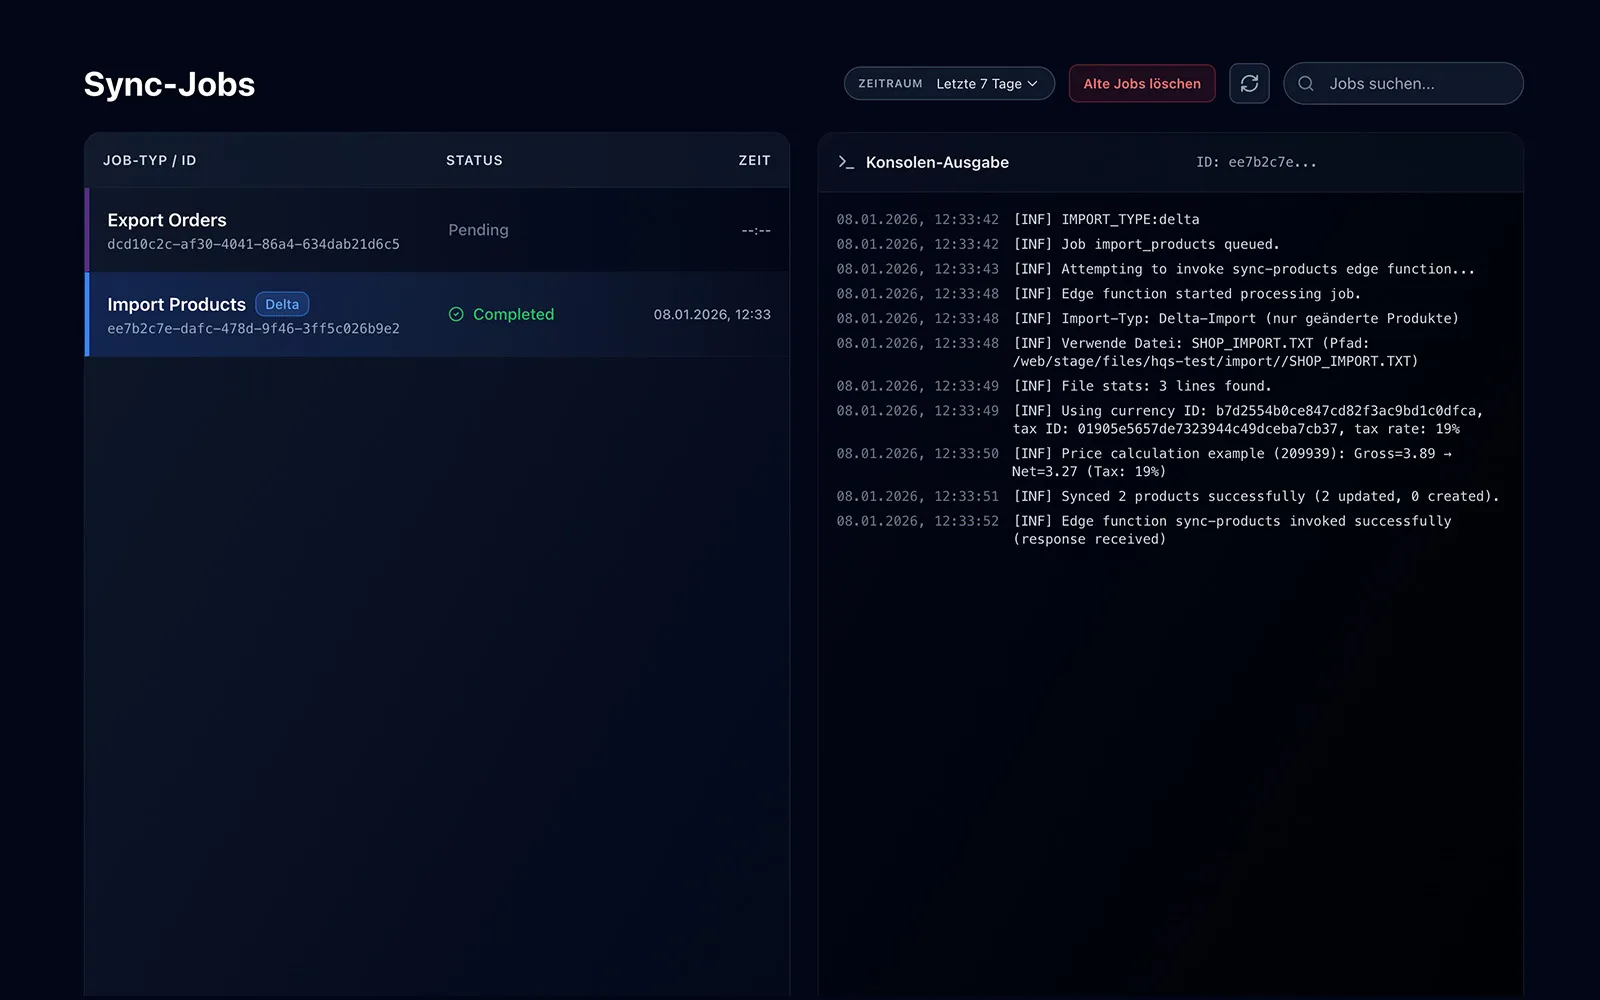Click the File stats: 3 lines found line
The width and height of the screenshot is (1600, 1000).
pyautogui.click(x=1142, y=386)
